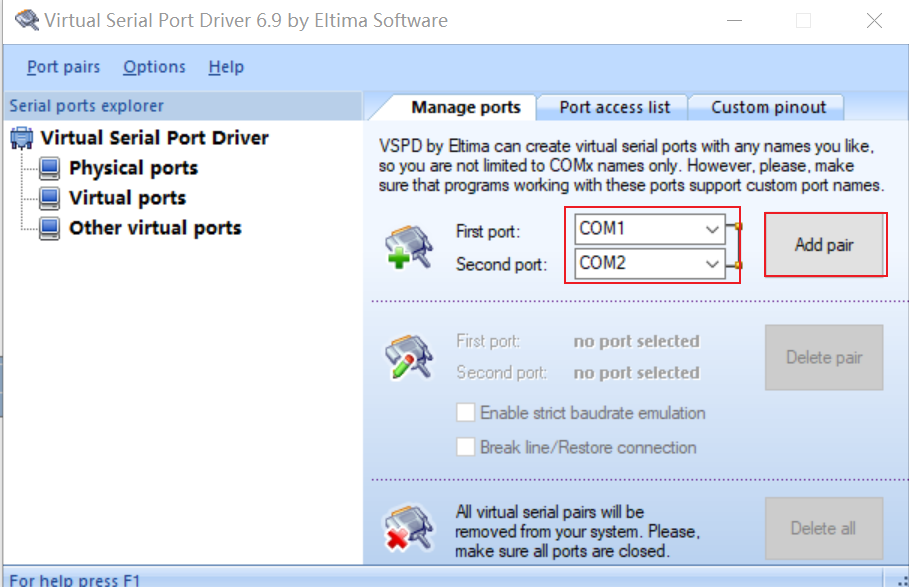Viewport: 909px width, 587px height.
Task: Switch to the Custom pinout tab
Action: [x=769, y=107]
